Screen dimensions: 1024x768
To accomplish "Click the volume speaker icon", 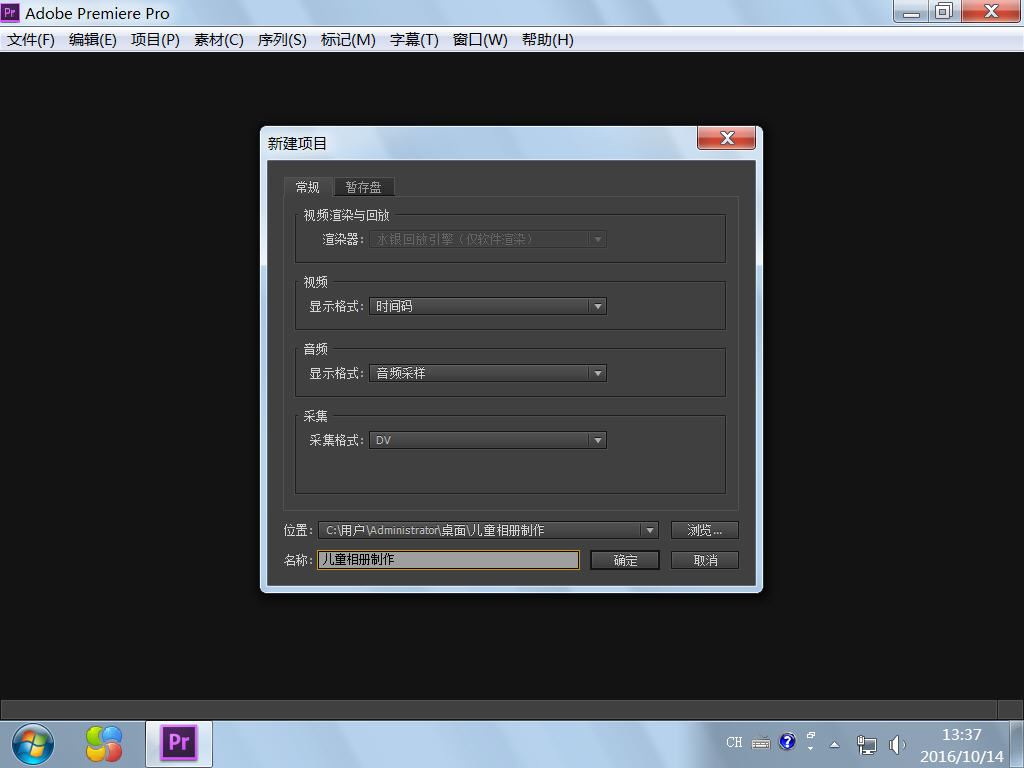I will point(897,744).
